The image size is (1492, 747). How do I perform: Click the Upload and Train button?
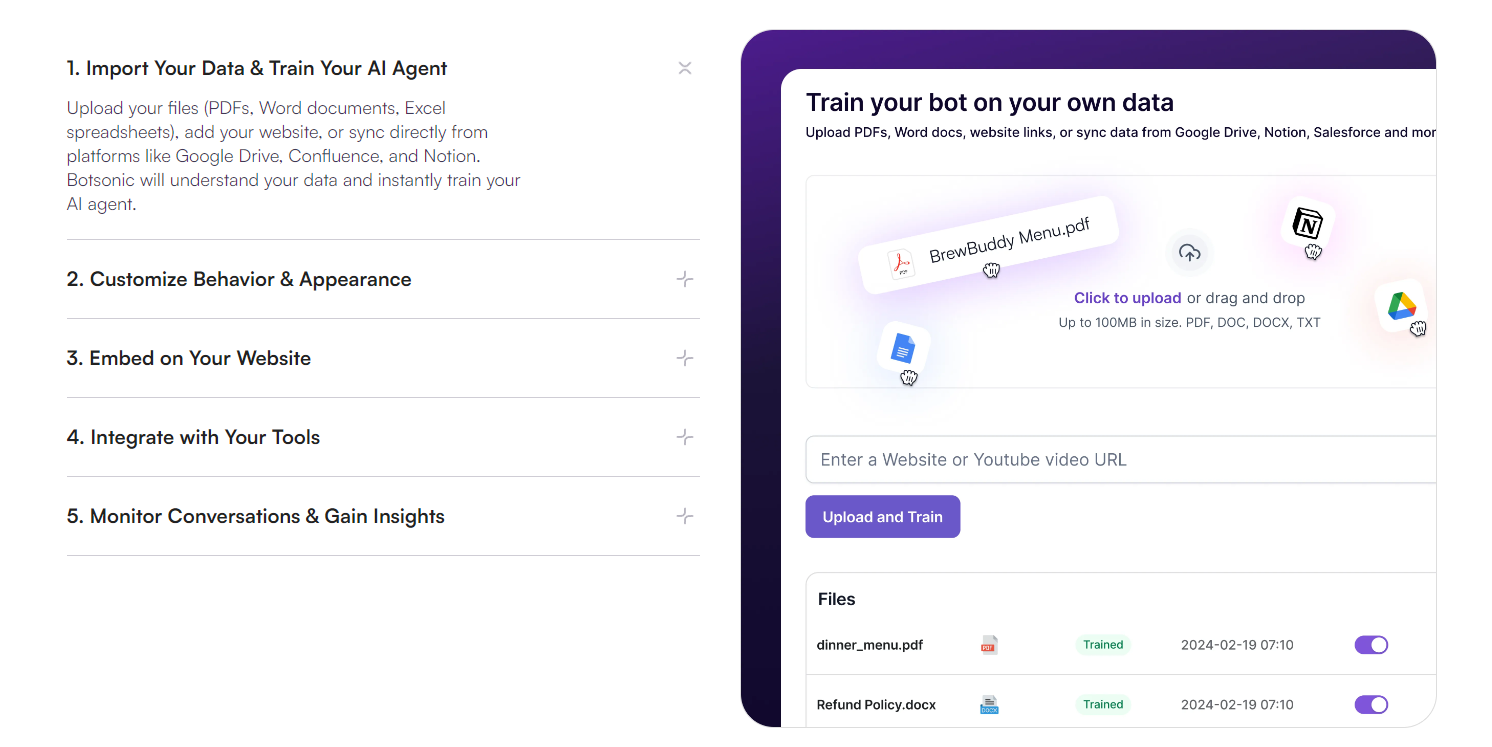point(883,517)
